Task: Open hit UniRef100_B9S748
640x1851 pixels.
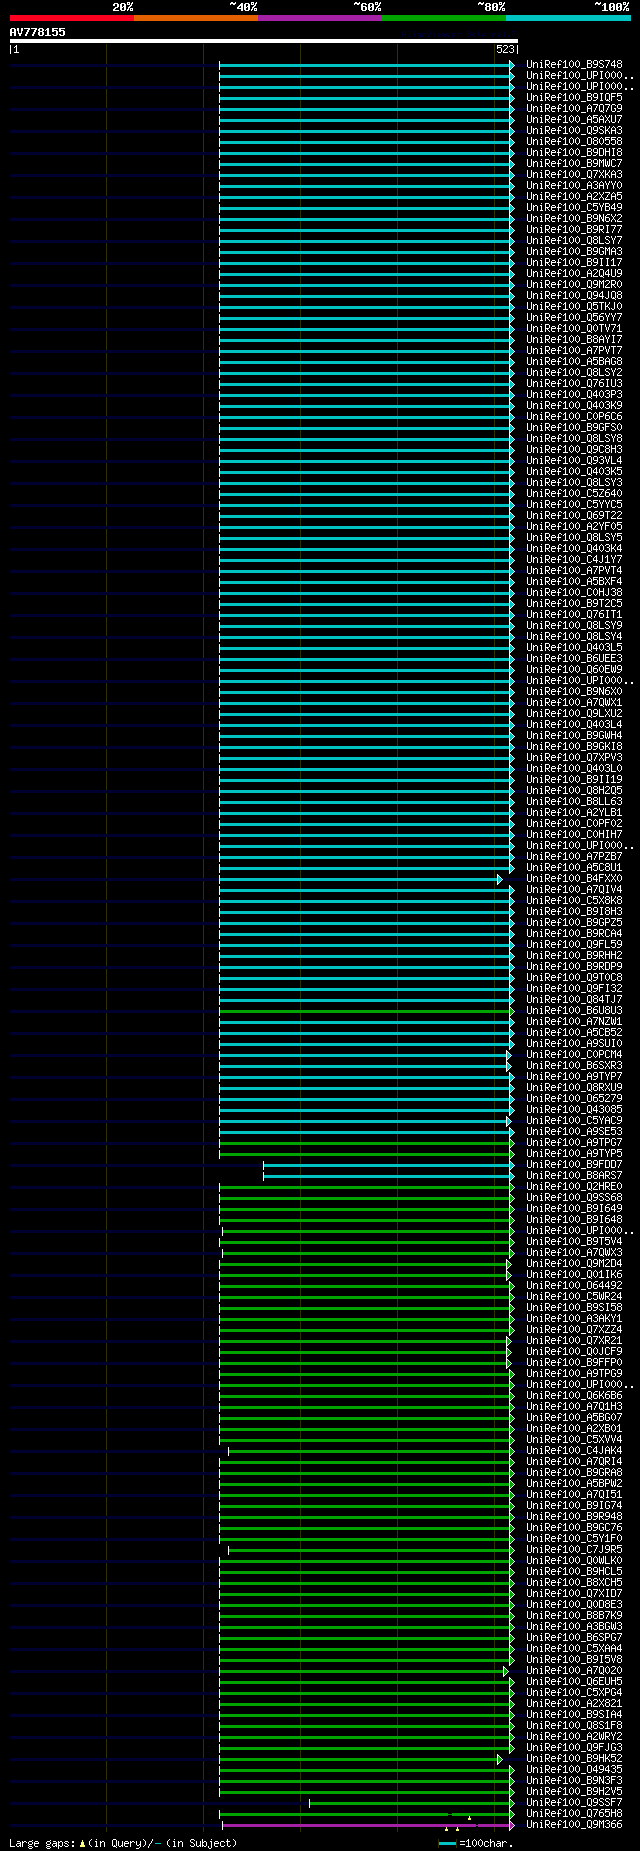Action: click(574, 65)
